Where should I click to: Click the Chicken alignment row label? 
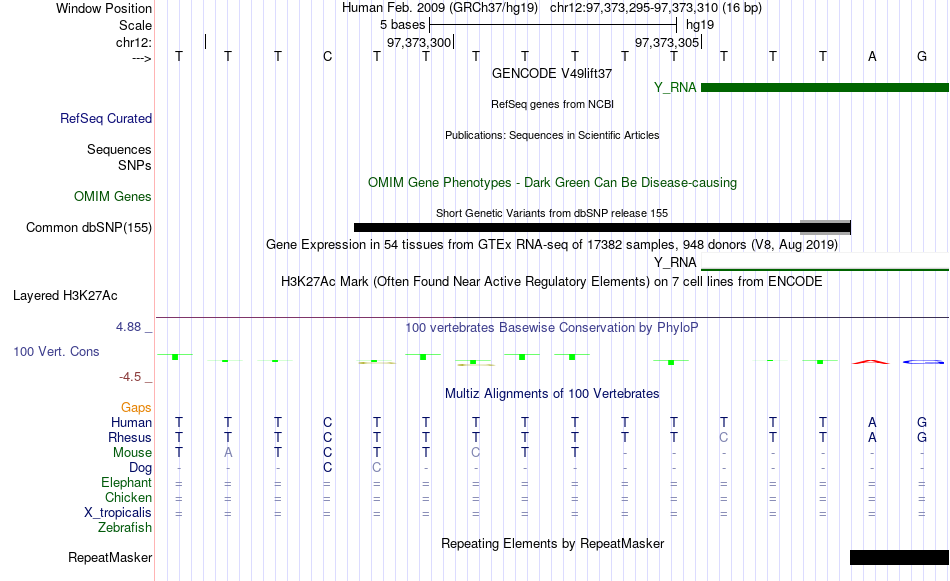tap(128, 497)
